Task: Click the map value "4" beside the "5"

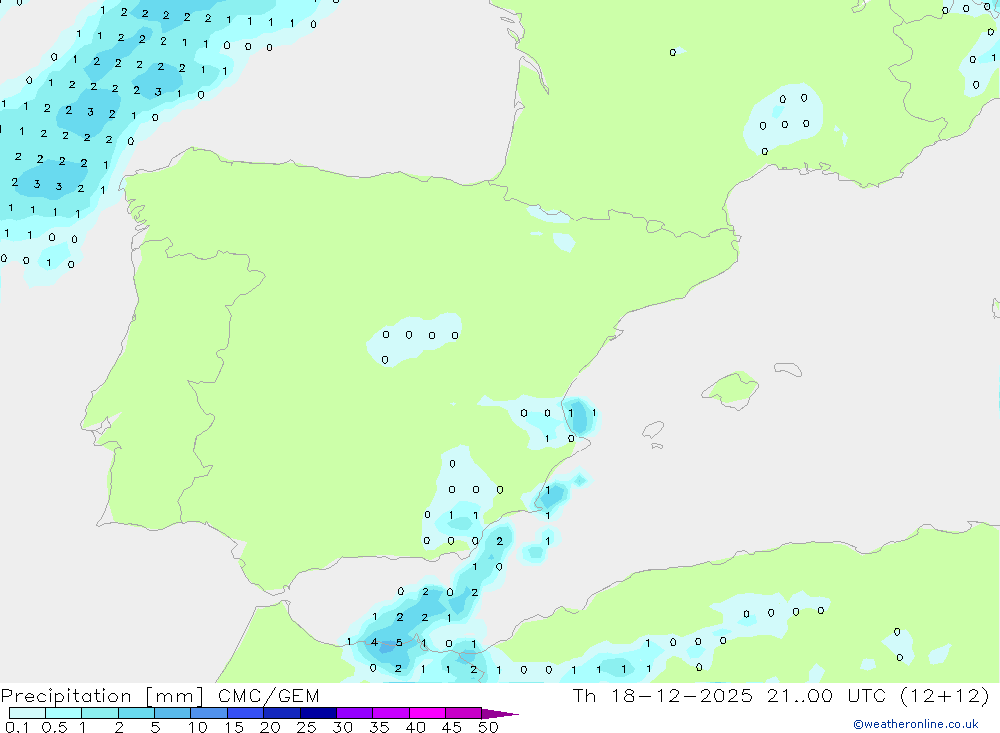Action: (x=374, y=642)
